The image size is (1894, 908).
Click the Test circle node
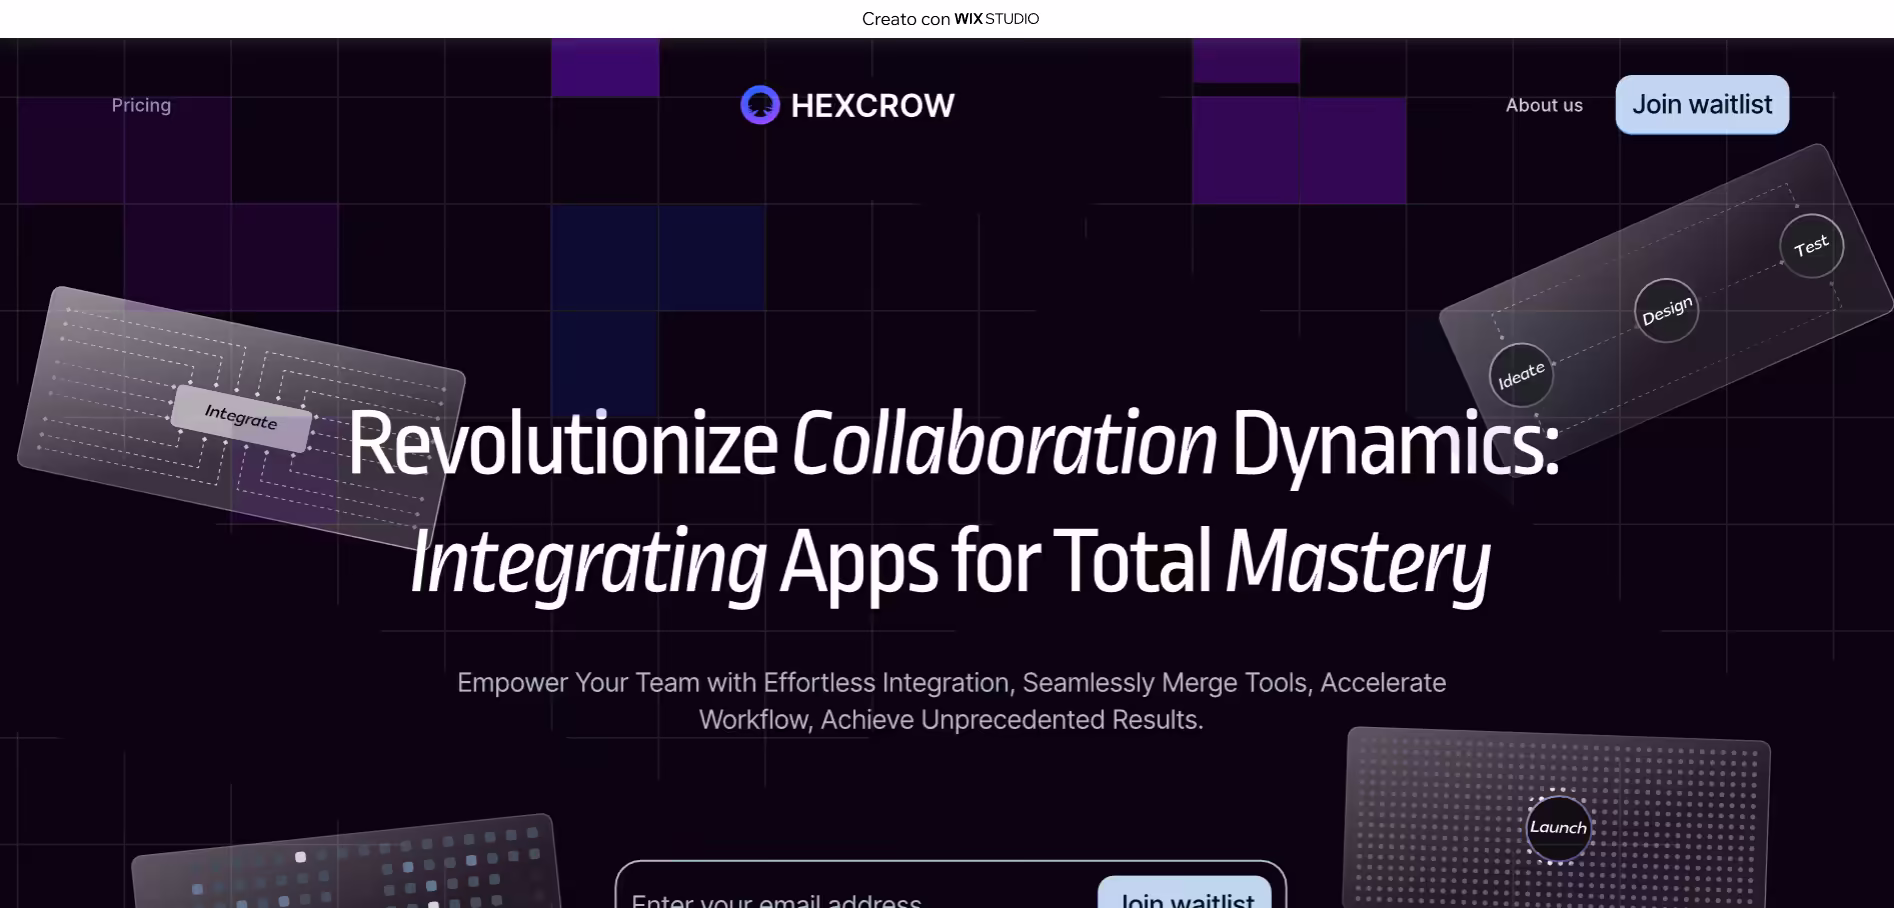click(x=1811, y=246)
